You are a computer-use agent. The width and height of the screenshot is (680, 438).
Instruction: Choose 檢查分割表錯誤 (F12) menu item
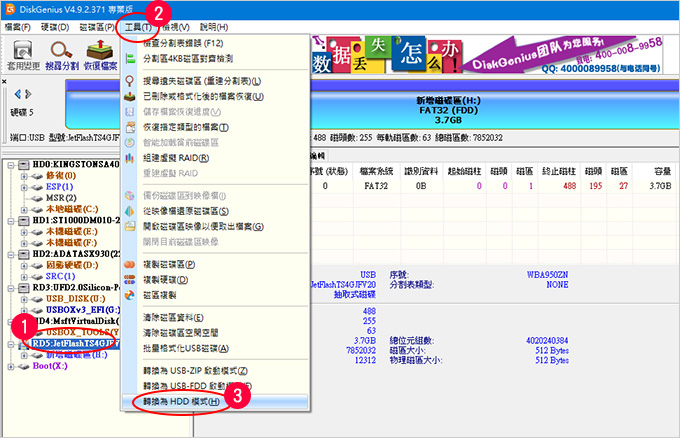pyautogui.click(x=215, y=43)
